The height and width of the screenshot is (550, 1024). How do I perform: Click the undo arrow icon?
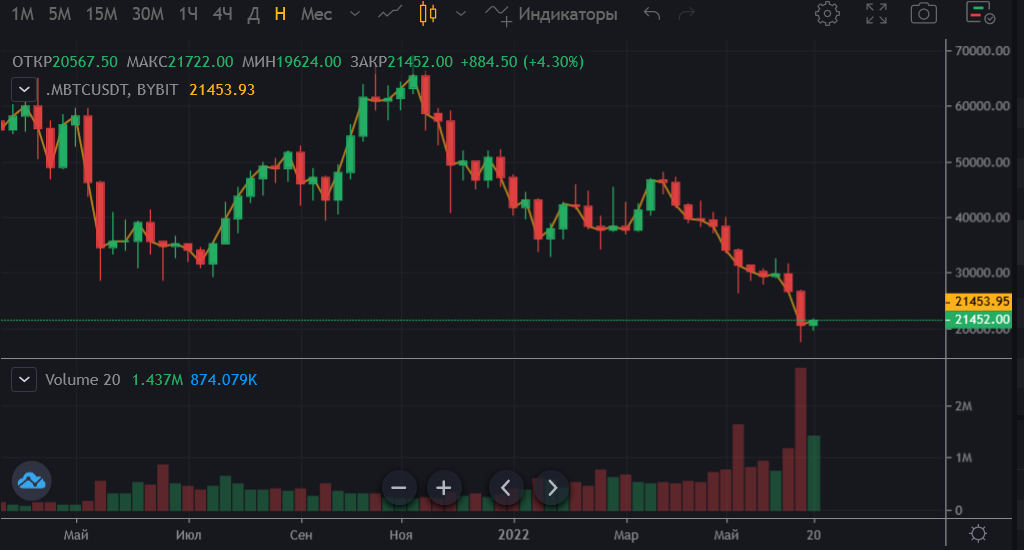click(652, 14)
